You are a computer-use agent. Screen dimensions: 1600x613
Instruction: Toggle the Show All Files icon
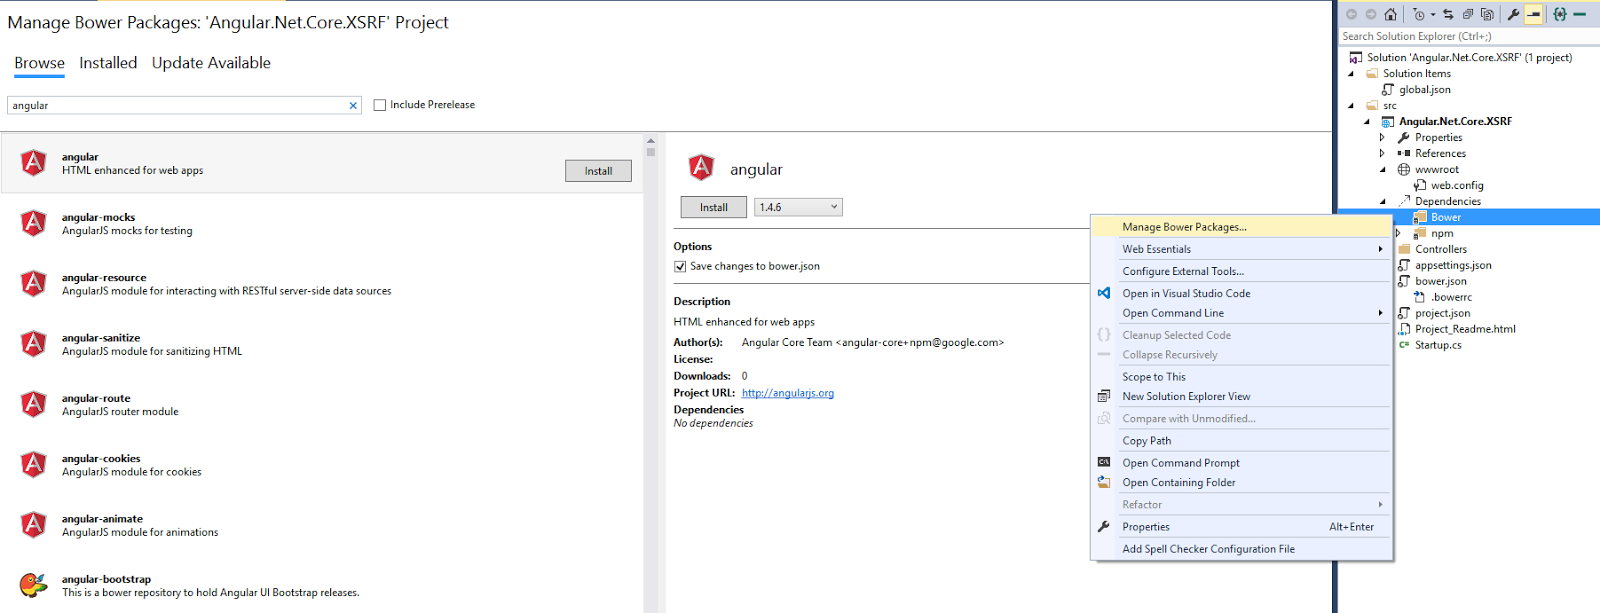click(x=1487, y=14)
